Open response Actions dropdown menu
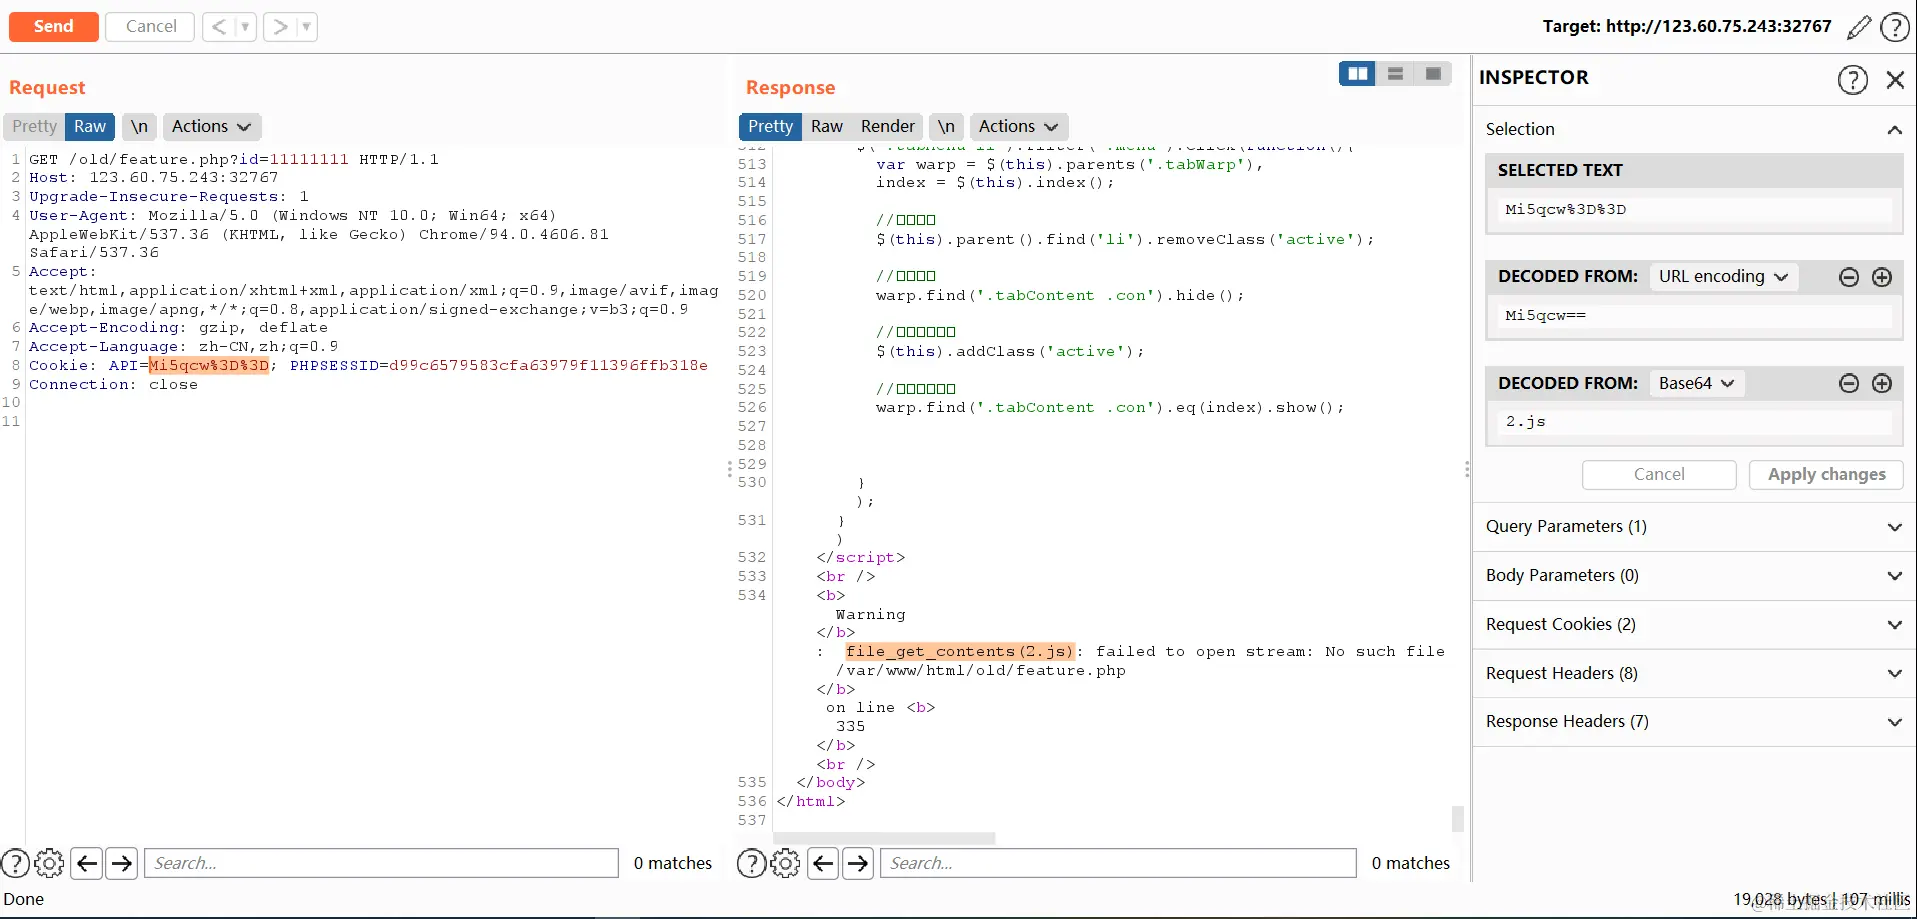This screenshot has height=919, width=1917. click(1018, 127)
